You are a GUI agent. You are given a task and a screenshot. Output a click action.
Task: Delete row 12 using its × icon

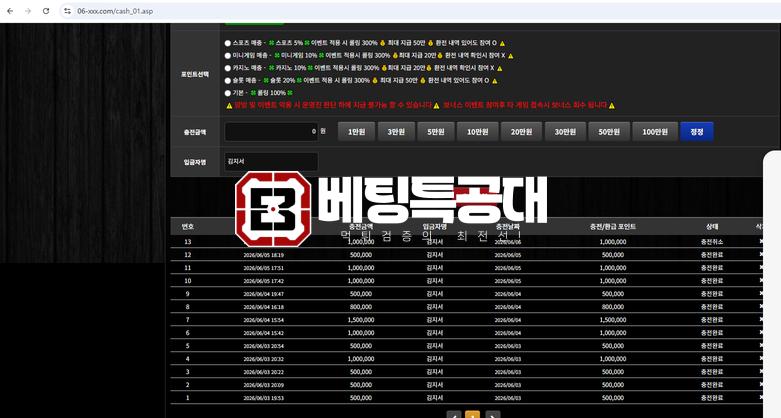point(761,255)
